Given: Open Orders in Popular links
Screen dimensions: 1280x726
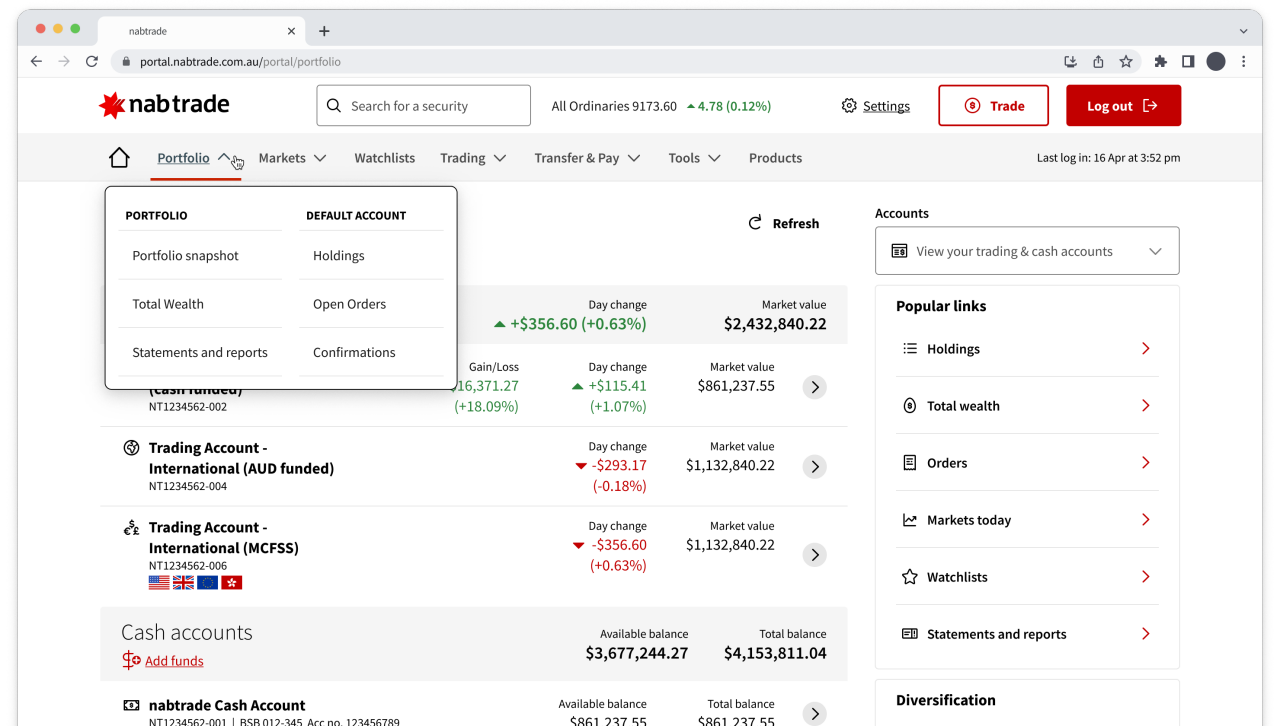Looking at the screenshot, I should (x=1027, y=463).
